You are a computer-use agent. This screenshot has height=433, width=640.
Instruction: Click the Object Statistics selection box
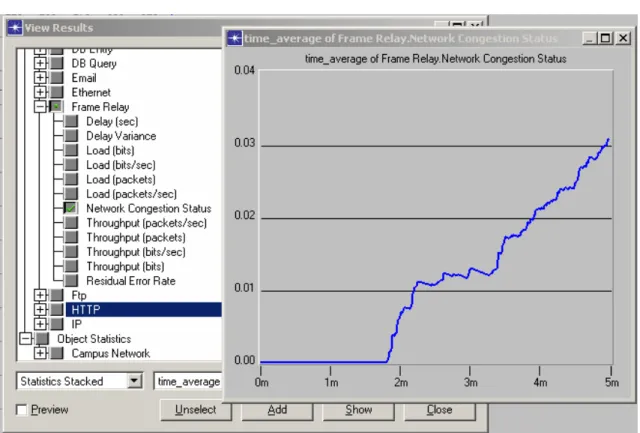[42, 339]
